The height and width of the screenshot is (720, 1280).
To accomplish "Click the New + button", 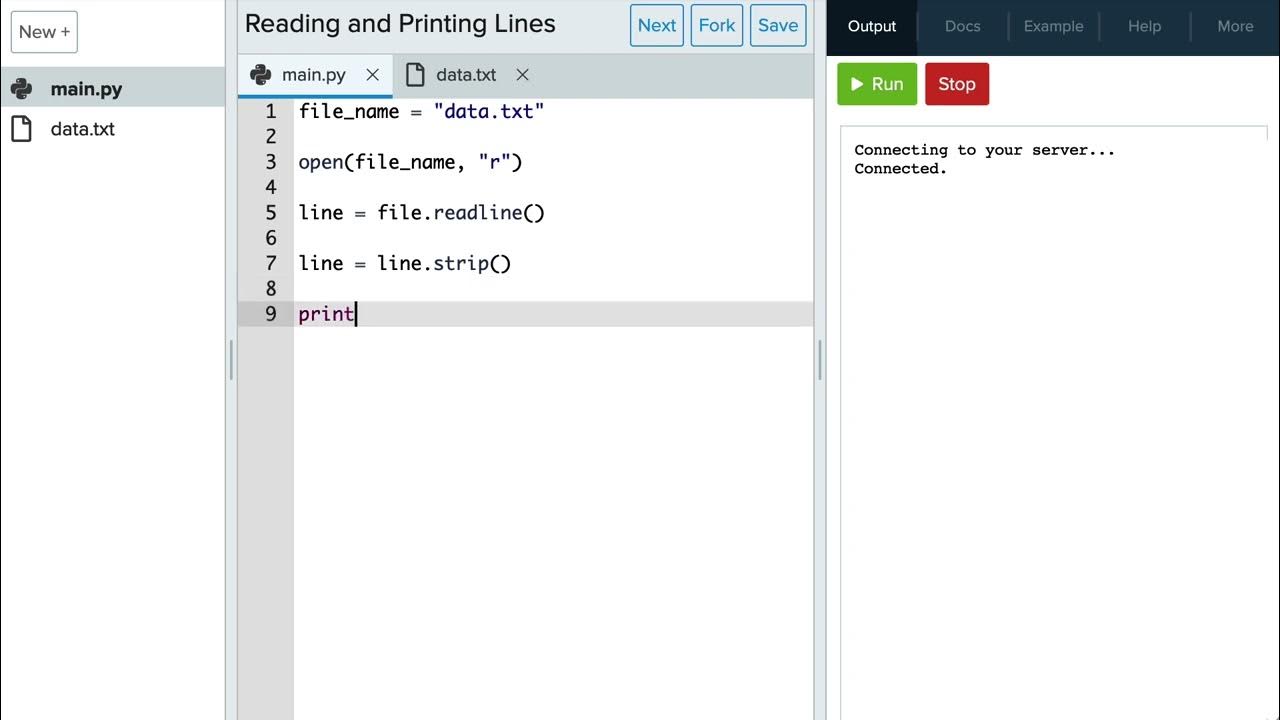I will tap(44, 32).
